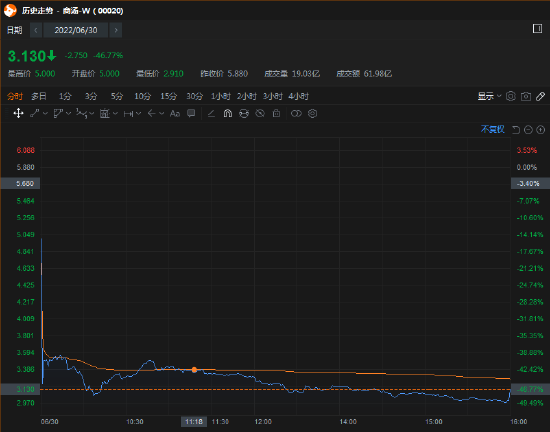
Task: Click the -46.77% axis label
Action: pos(530,389)
